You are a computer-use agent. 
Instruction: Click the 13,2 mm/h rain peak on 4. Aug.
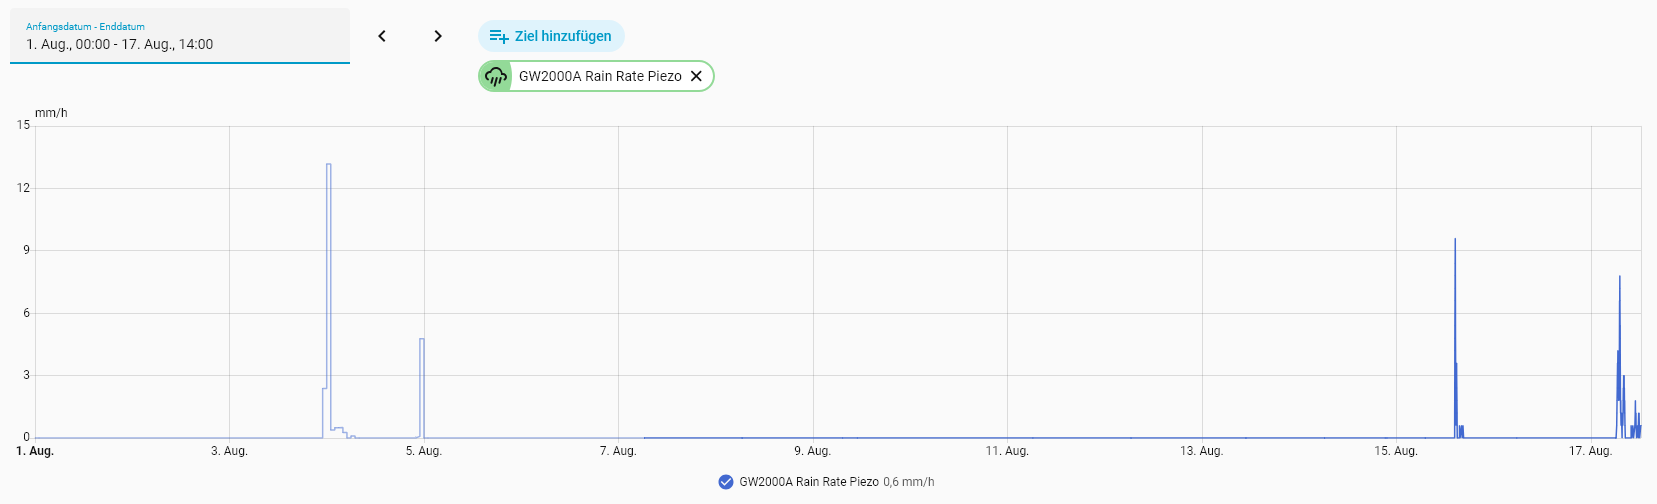pyautogui.click(x=329, y=165)
